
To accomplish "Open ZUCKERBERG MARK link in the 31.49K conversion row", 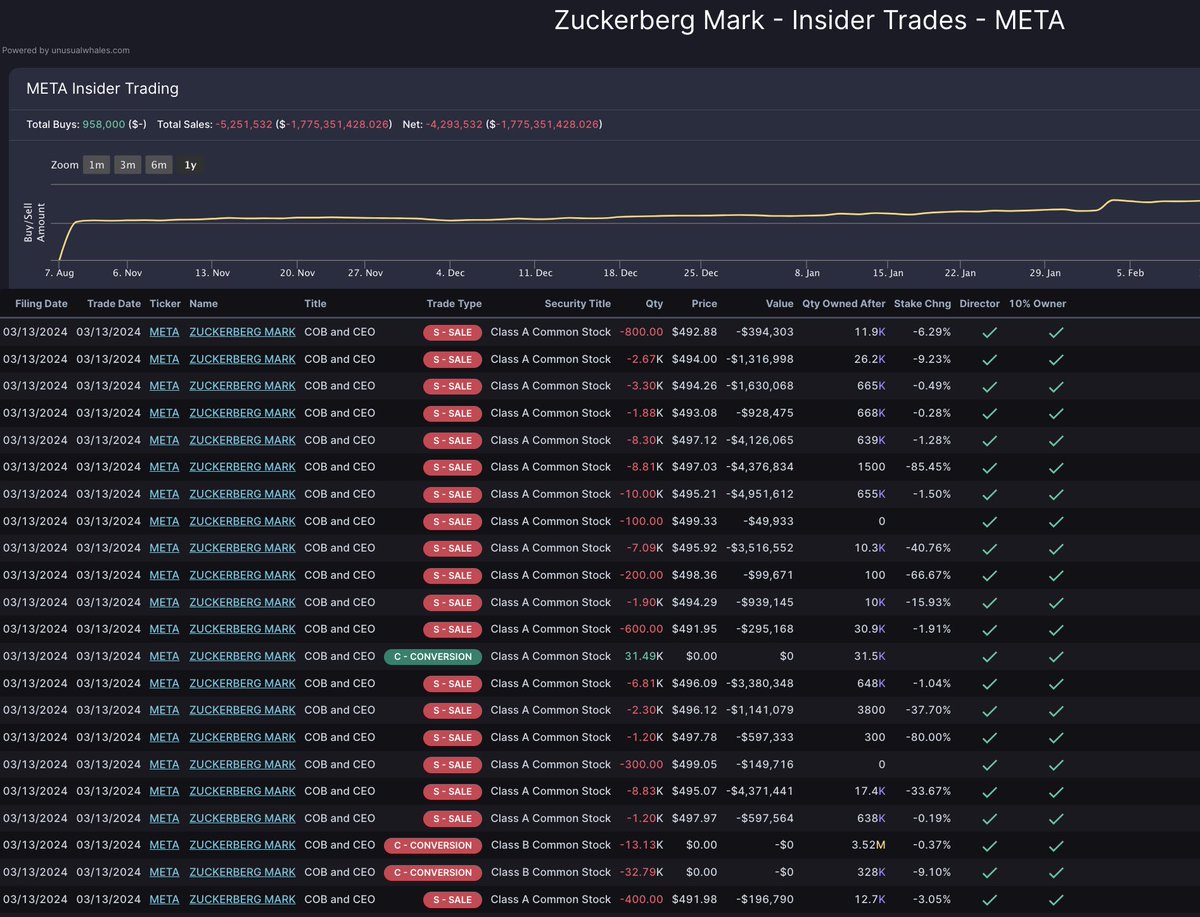I will (x=242, y=656).
